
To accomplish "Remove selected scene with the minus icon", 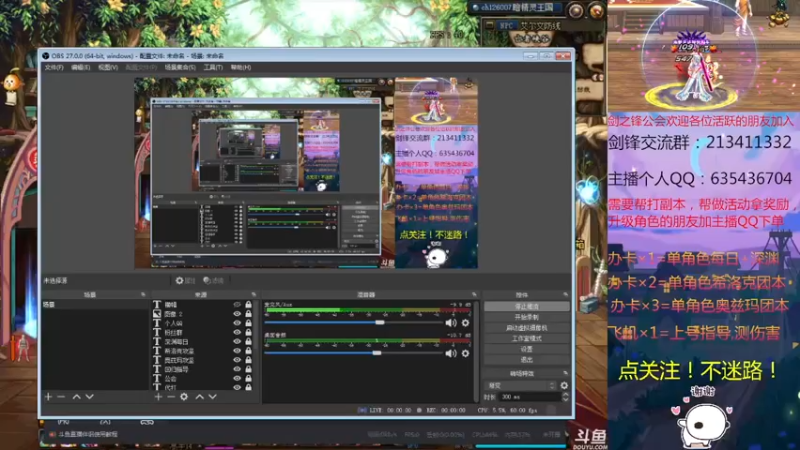I will pos(61,396).
